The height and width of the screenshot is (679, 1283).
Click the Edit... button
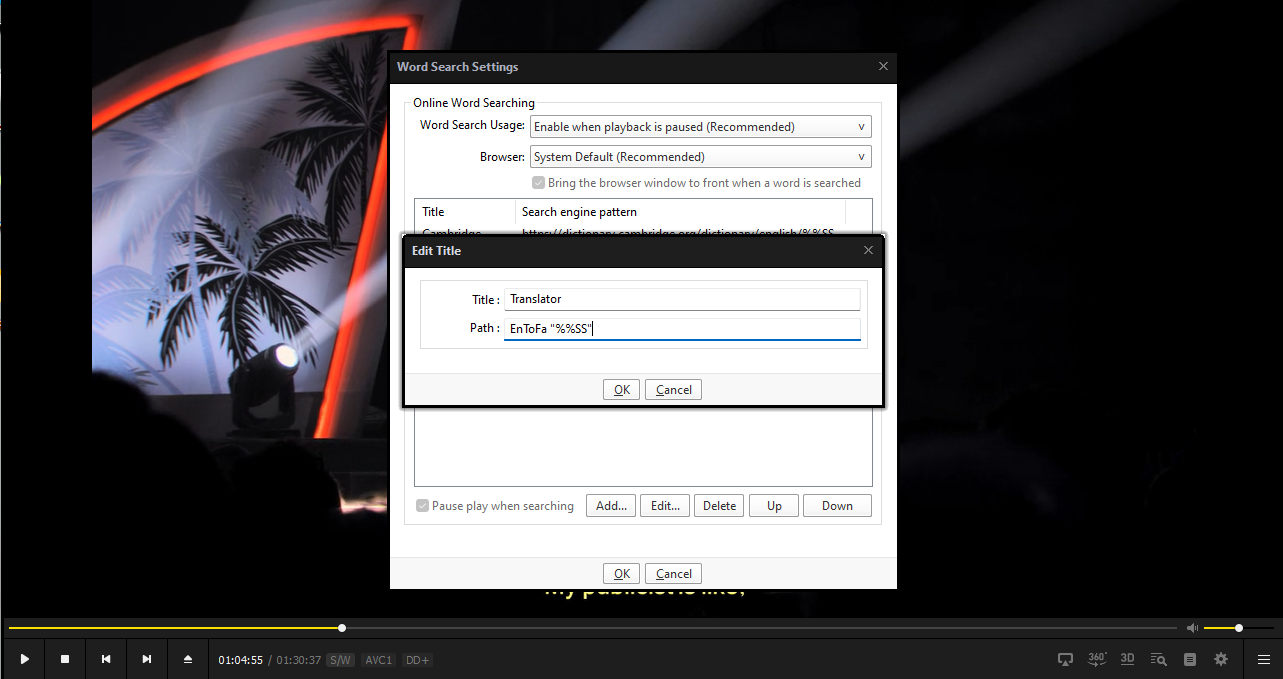point(665,506)
